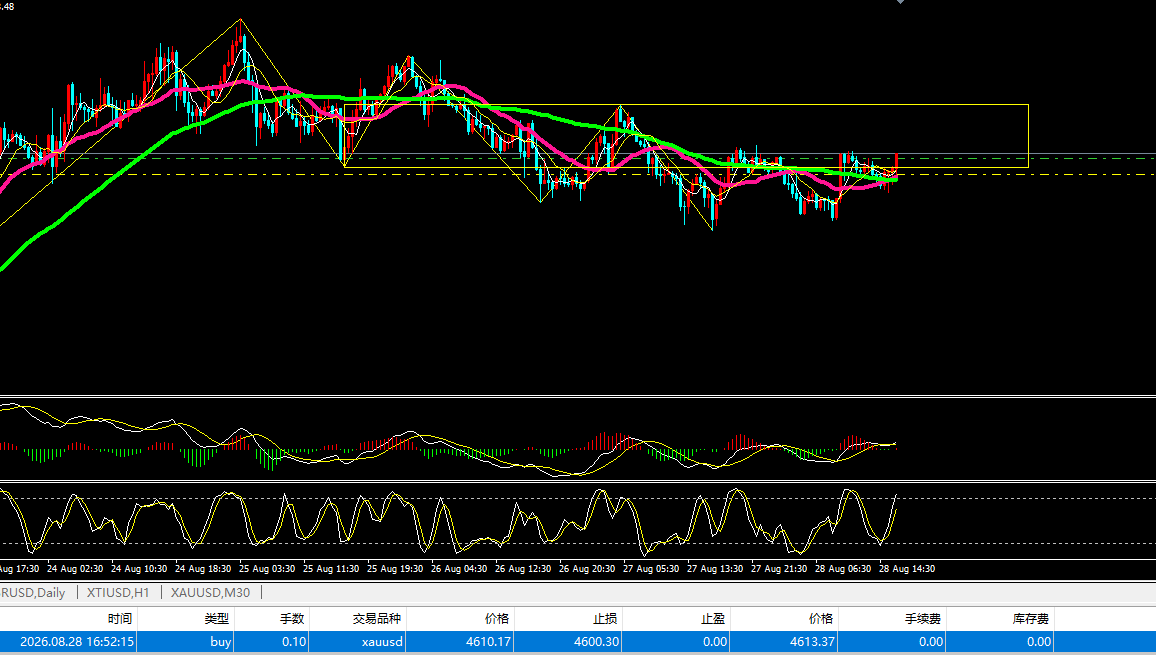Viewport: 1156px width, 655px height.
Task: Click the 'buy' type cell in the order row
Action: pyautogui.click(x=220, y=642)
